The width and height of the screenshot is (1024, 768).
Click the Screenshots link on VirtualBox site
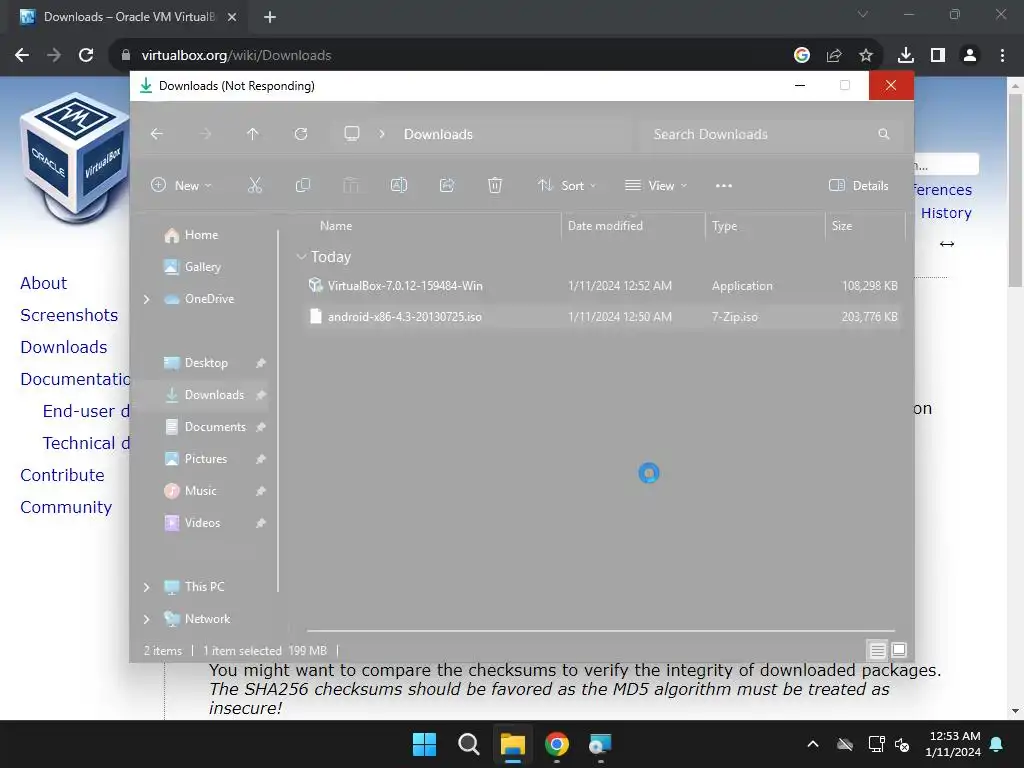point(69,315)
